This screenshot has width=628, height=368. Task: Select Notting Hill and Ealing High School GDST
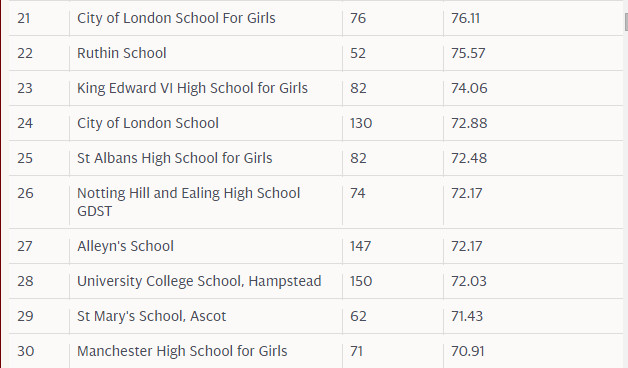pos(189,202)
